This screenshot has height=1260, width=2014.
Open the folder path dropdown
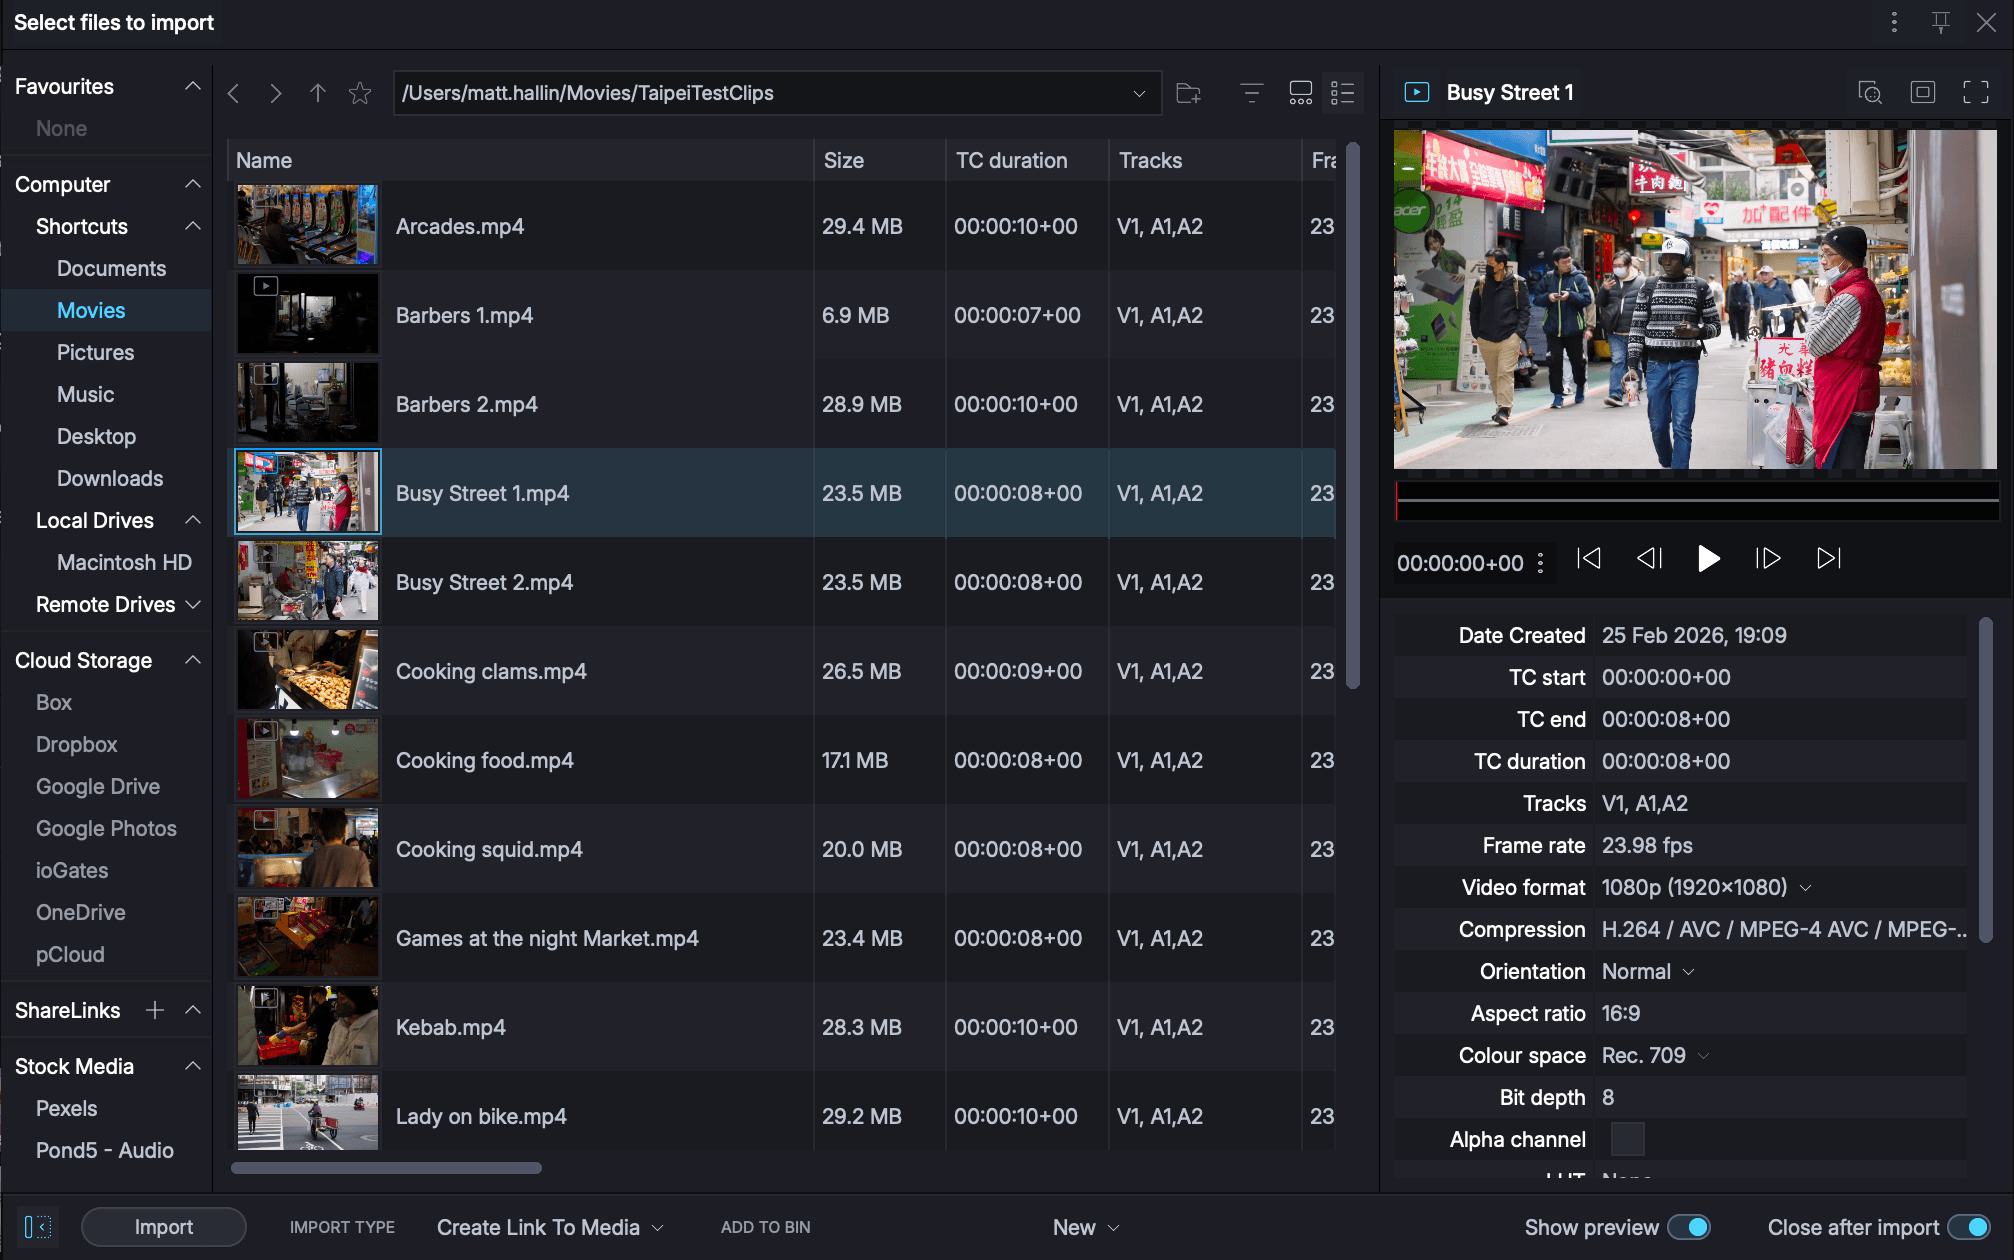pyautogui.click(x=1139, y=93)
